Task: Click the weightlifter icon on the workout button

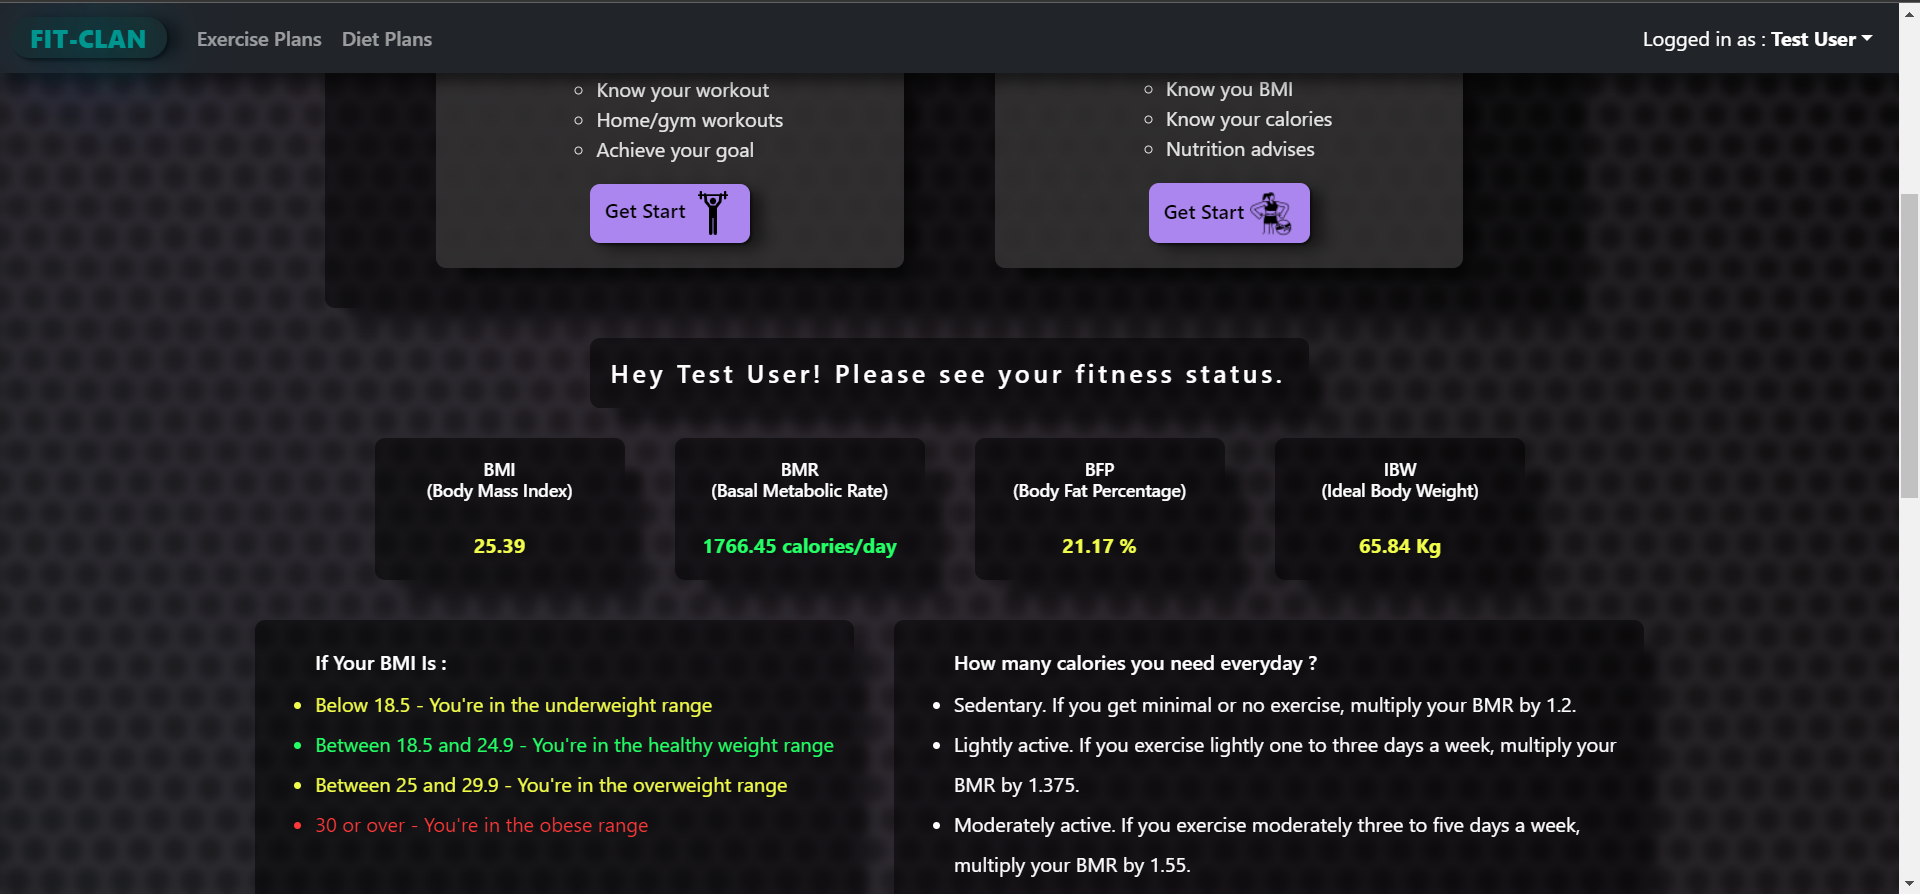Action: 713,212
